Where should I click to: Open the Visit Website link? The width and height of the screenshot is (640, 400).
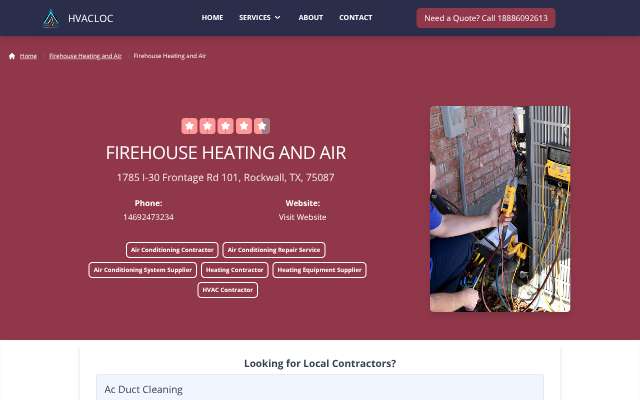(302, 217)
